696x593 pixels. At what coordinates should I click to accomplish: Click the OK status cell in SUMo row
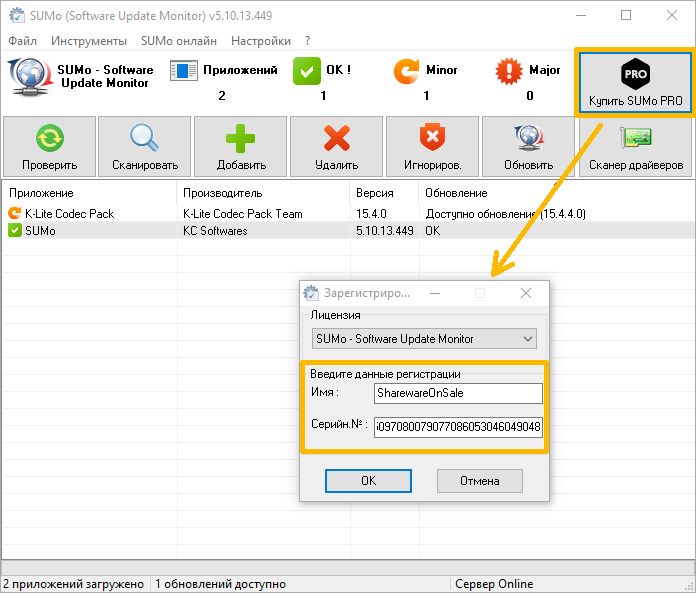[x=432, y=231]
